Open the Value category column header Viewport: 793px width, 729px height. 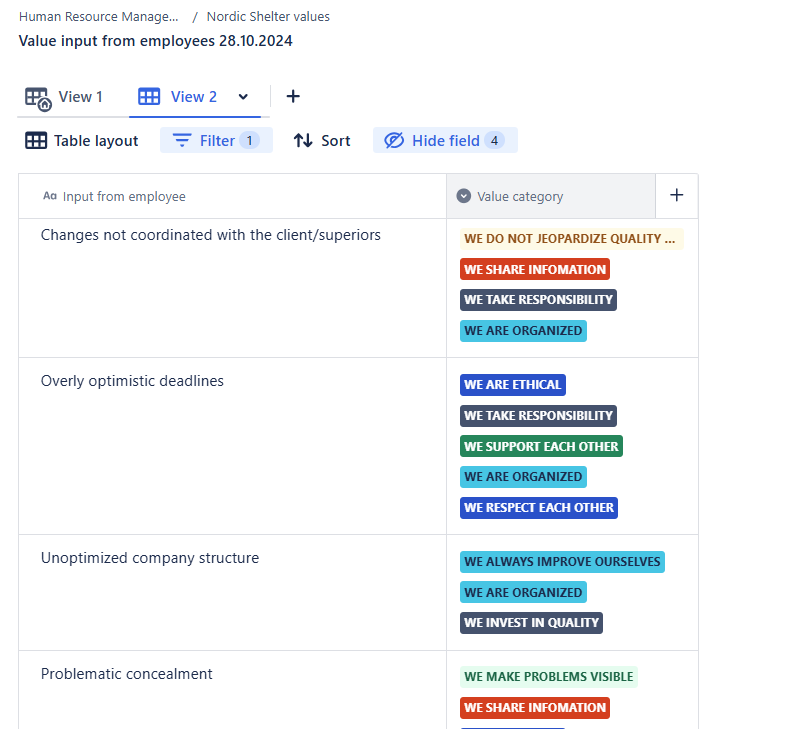[551, 196]
